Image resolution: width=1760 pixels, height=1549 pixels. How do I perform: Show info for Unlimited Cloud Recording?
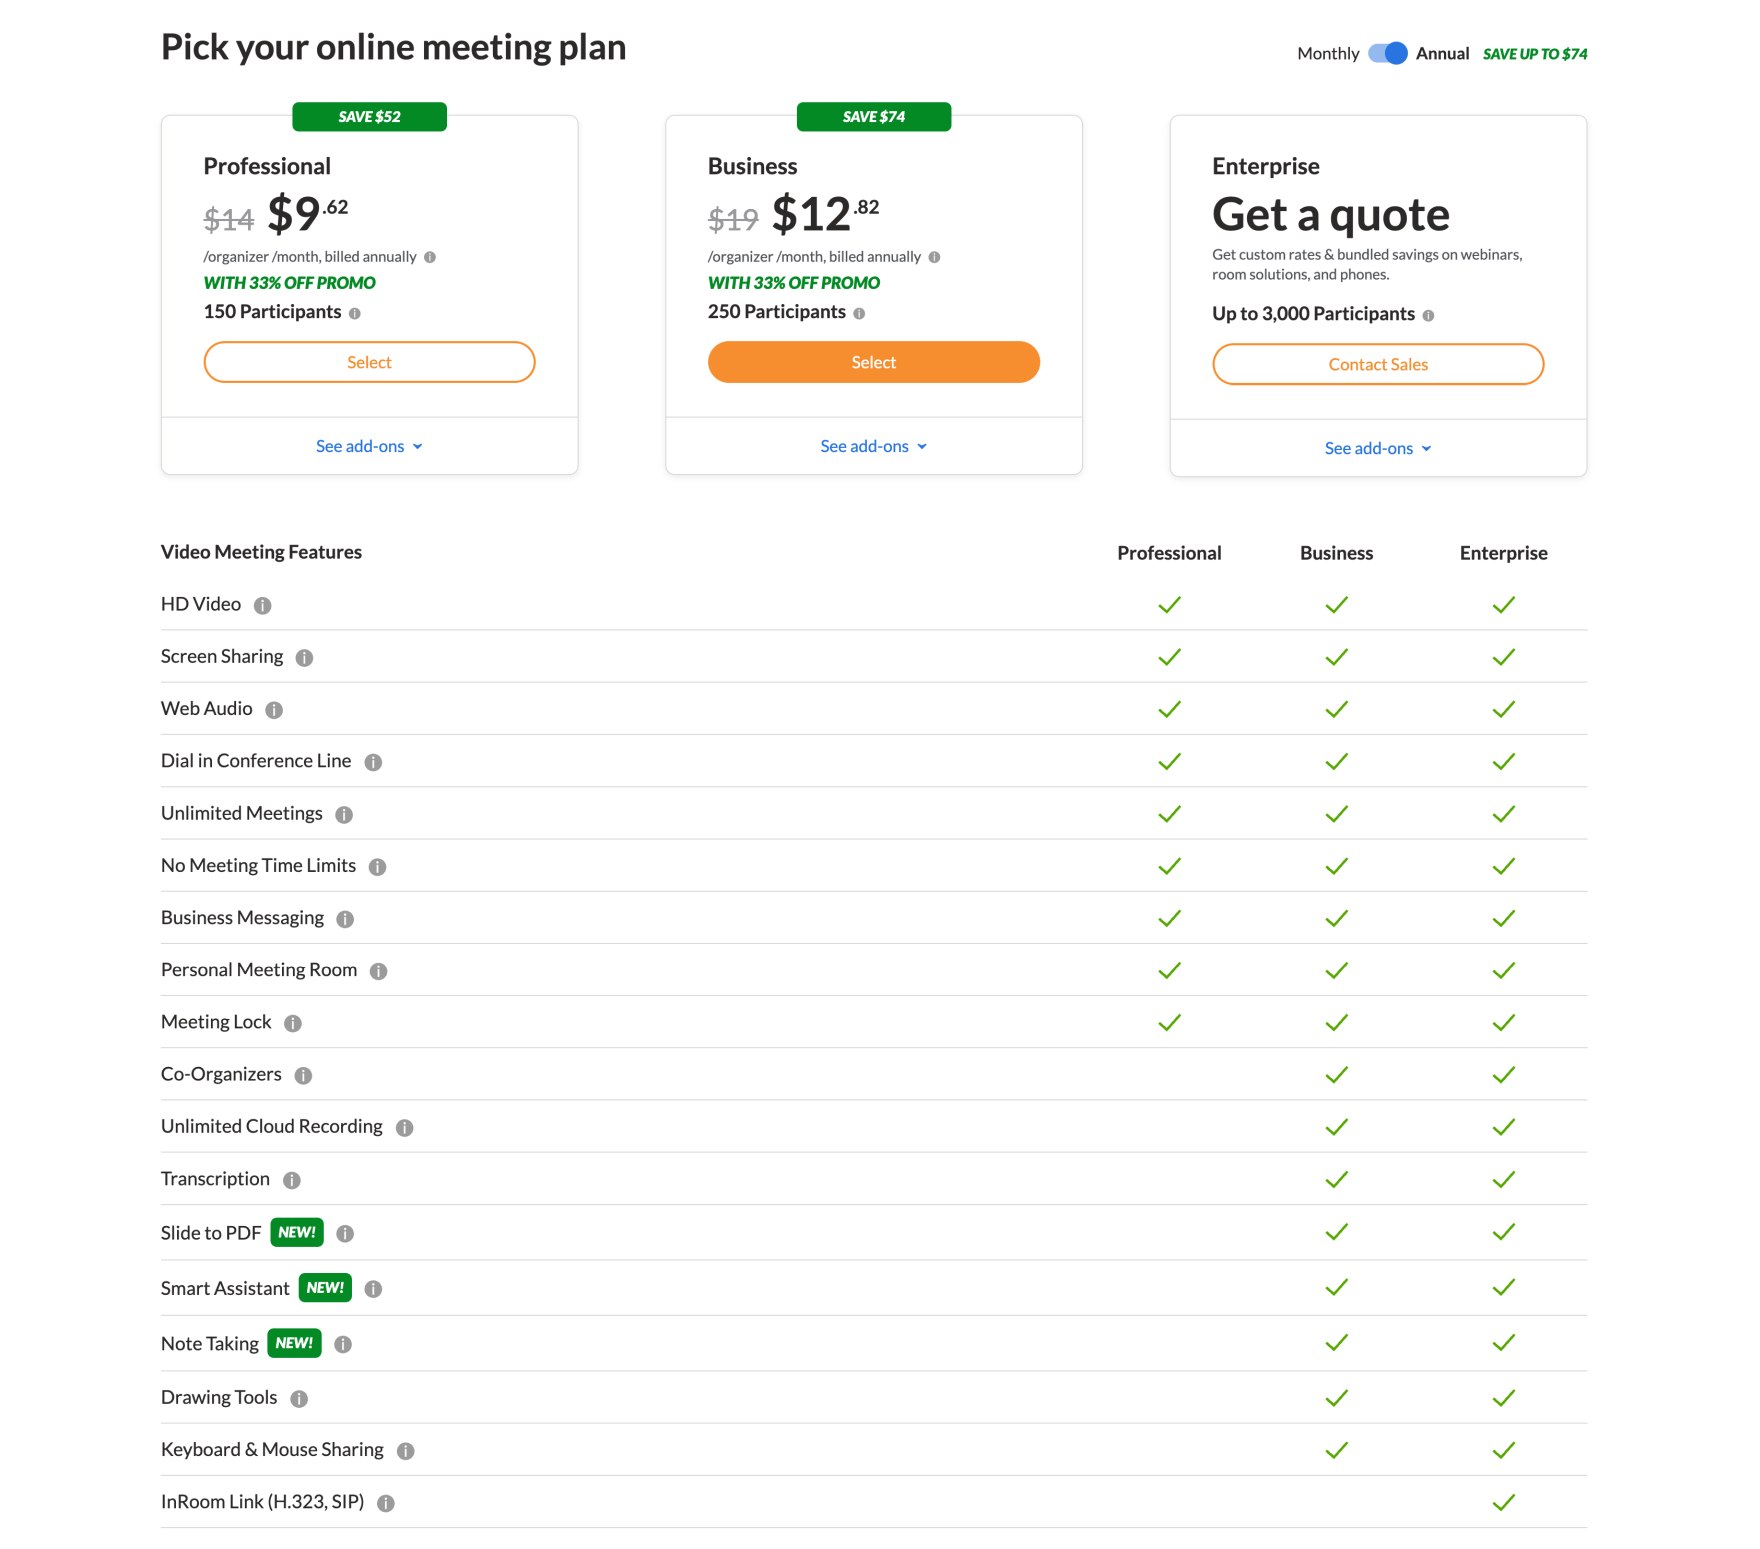pos(405,1128)
